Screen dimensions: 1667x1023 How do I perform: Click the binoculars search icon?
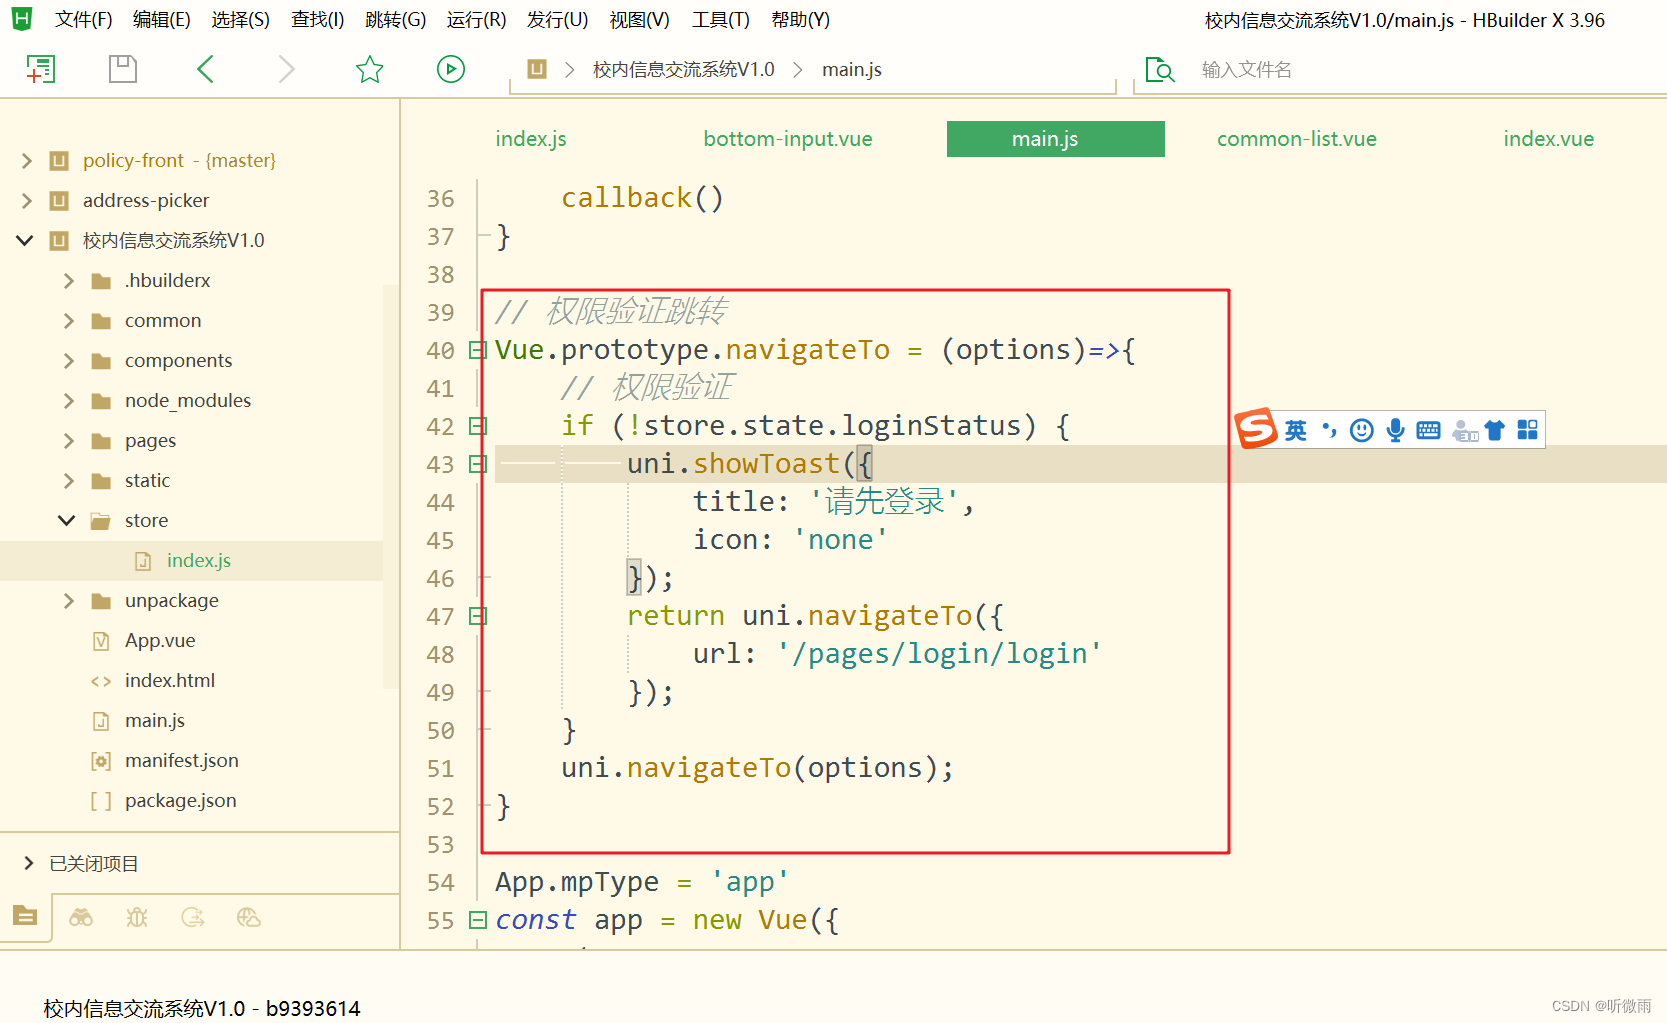81,917
